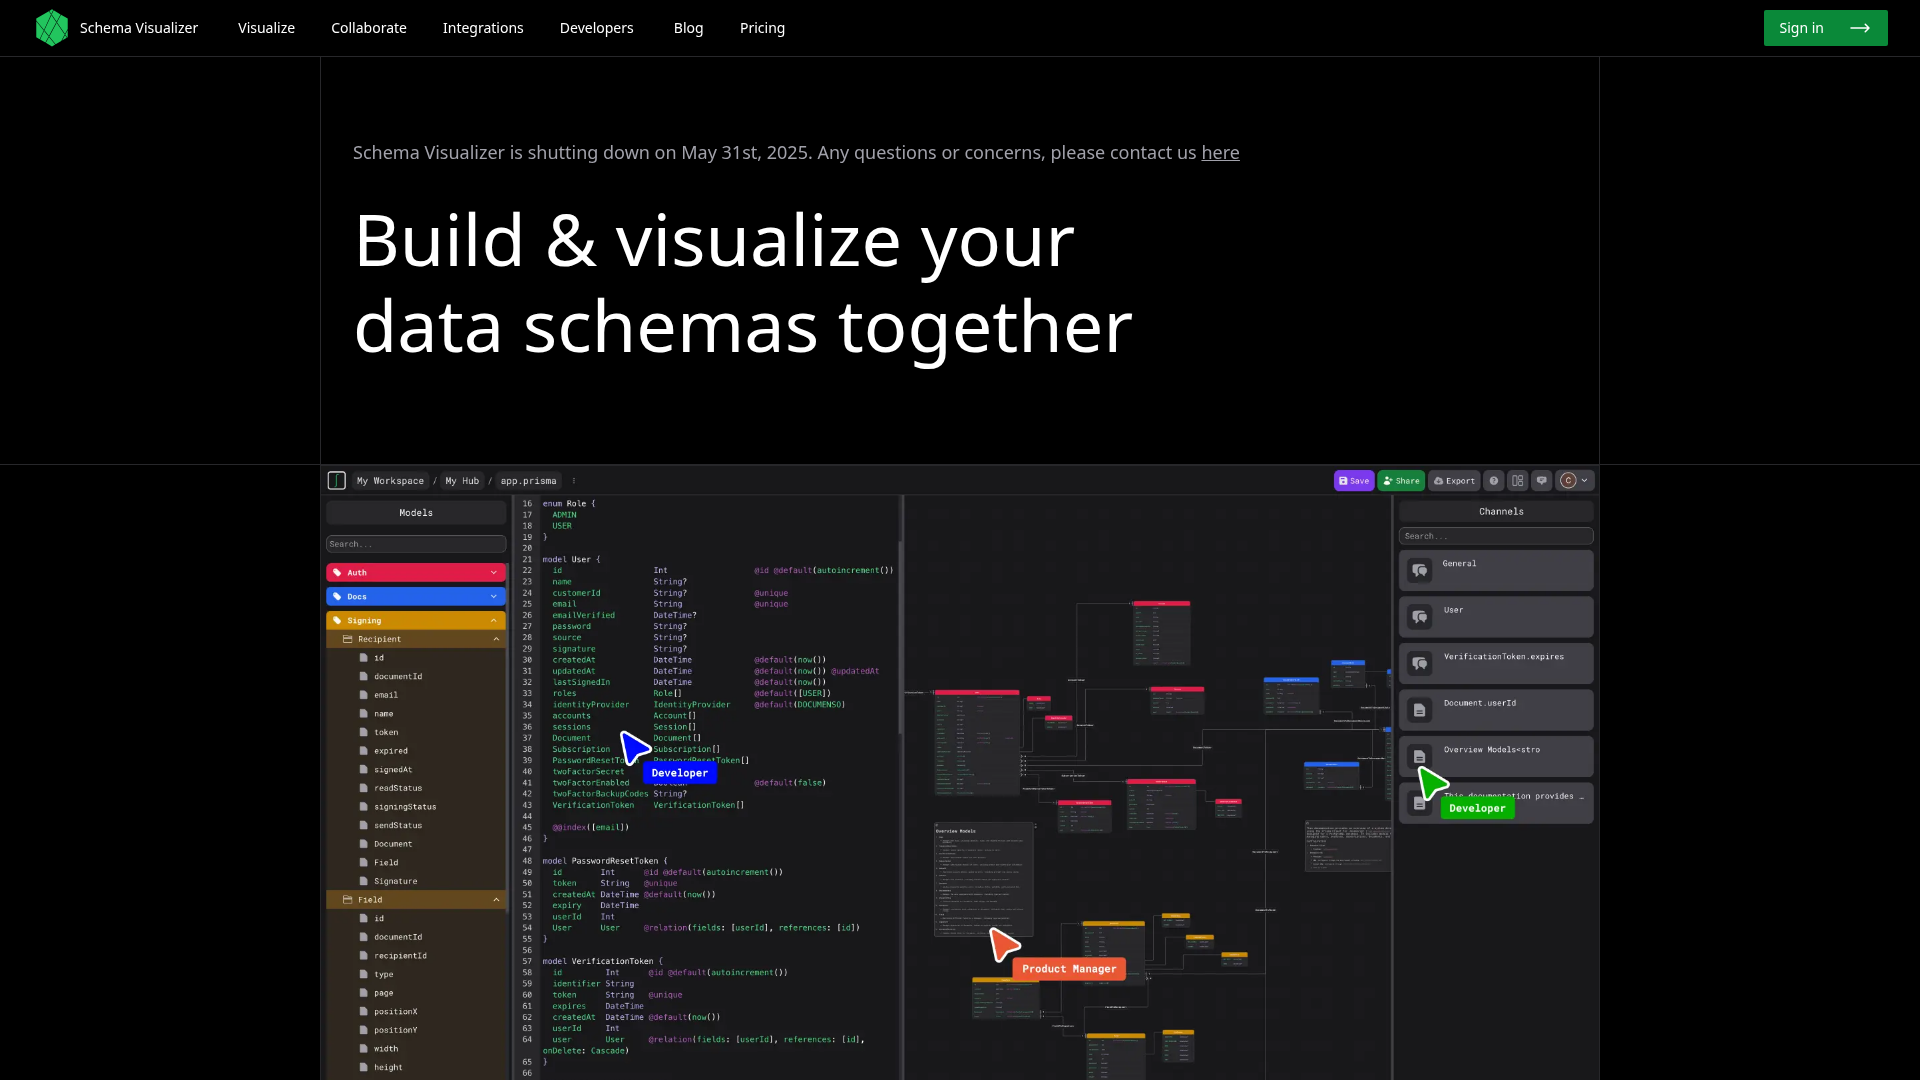Navigate to the Blog section
Viewport: 1920px width, 1080px height.
point(688,28)
